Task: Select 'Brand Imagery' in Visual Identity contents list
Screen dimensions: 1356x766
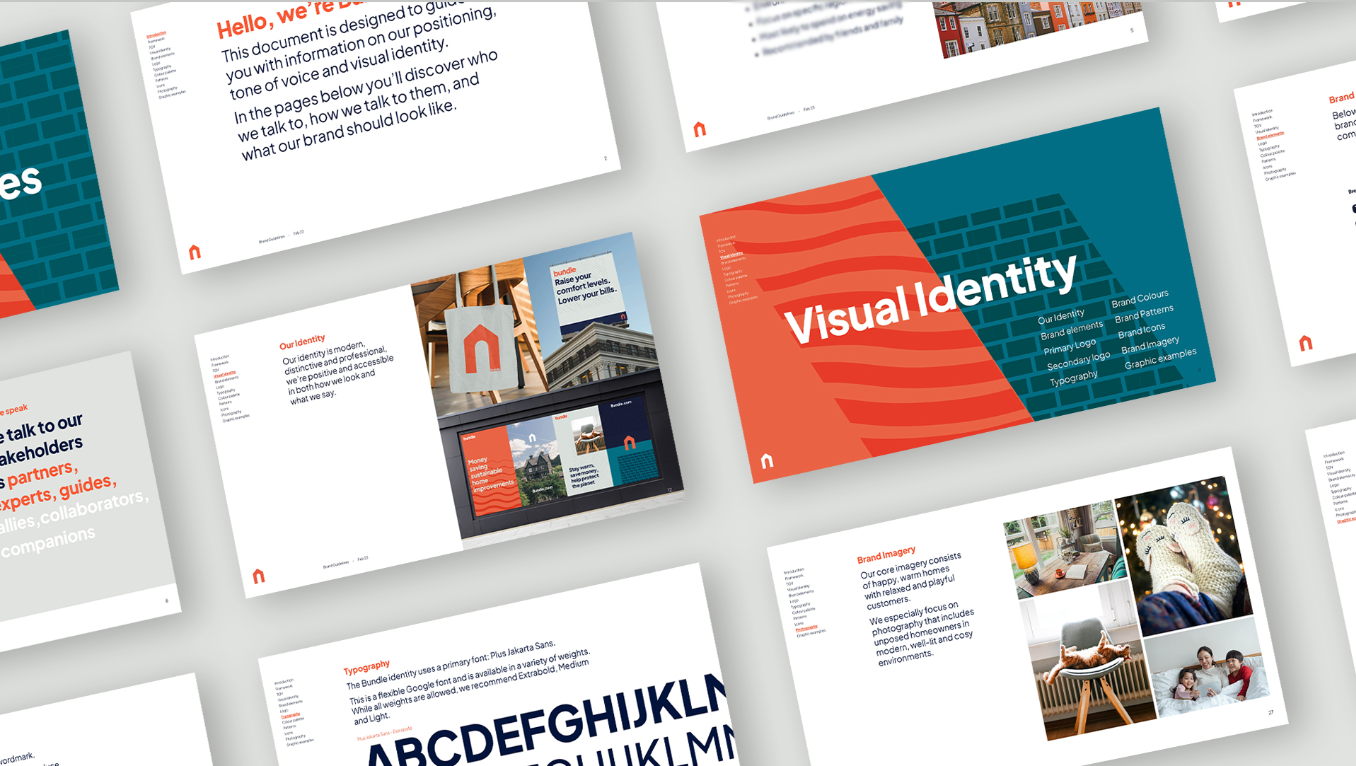Action: 1150,345
